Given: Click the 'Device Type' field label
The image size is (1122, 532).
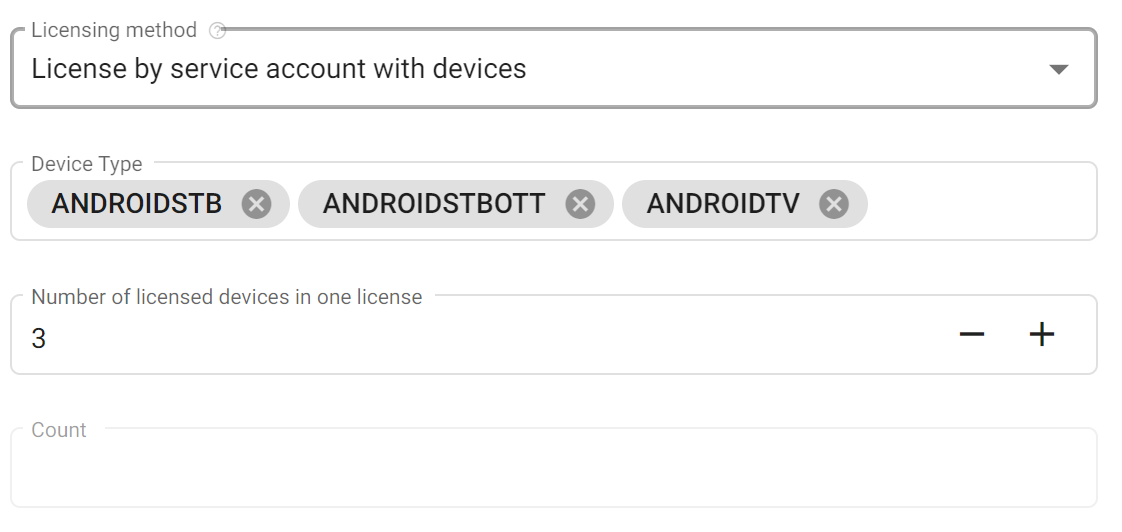Looking at the screenshot, I should click(87, 164).
